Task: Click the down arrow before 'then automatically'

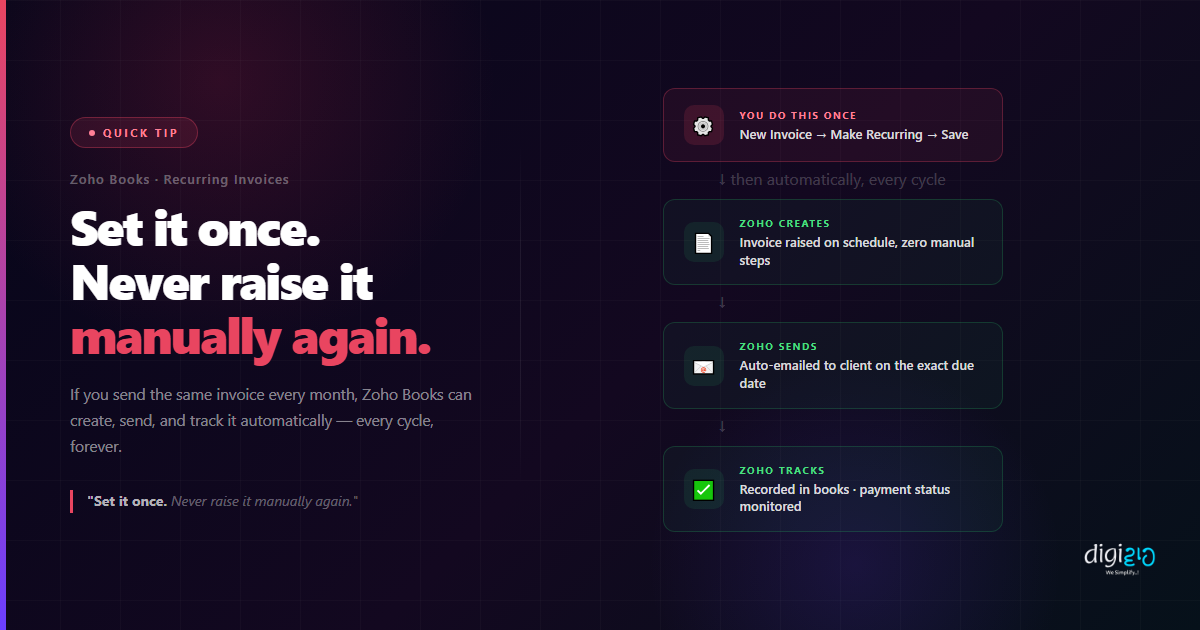Action: pos(722,180)
